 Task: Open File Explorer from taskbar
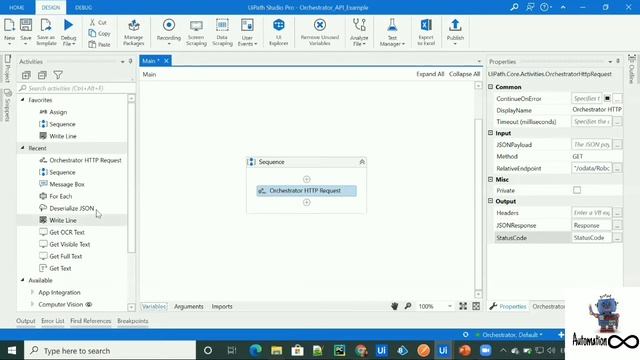coord(277,350)
